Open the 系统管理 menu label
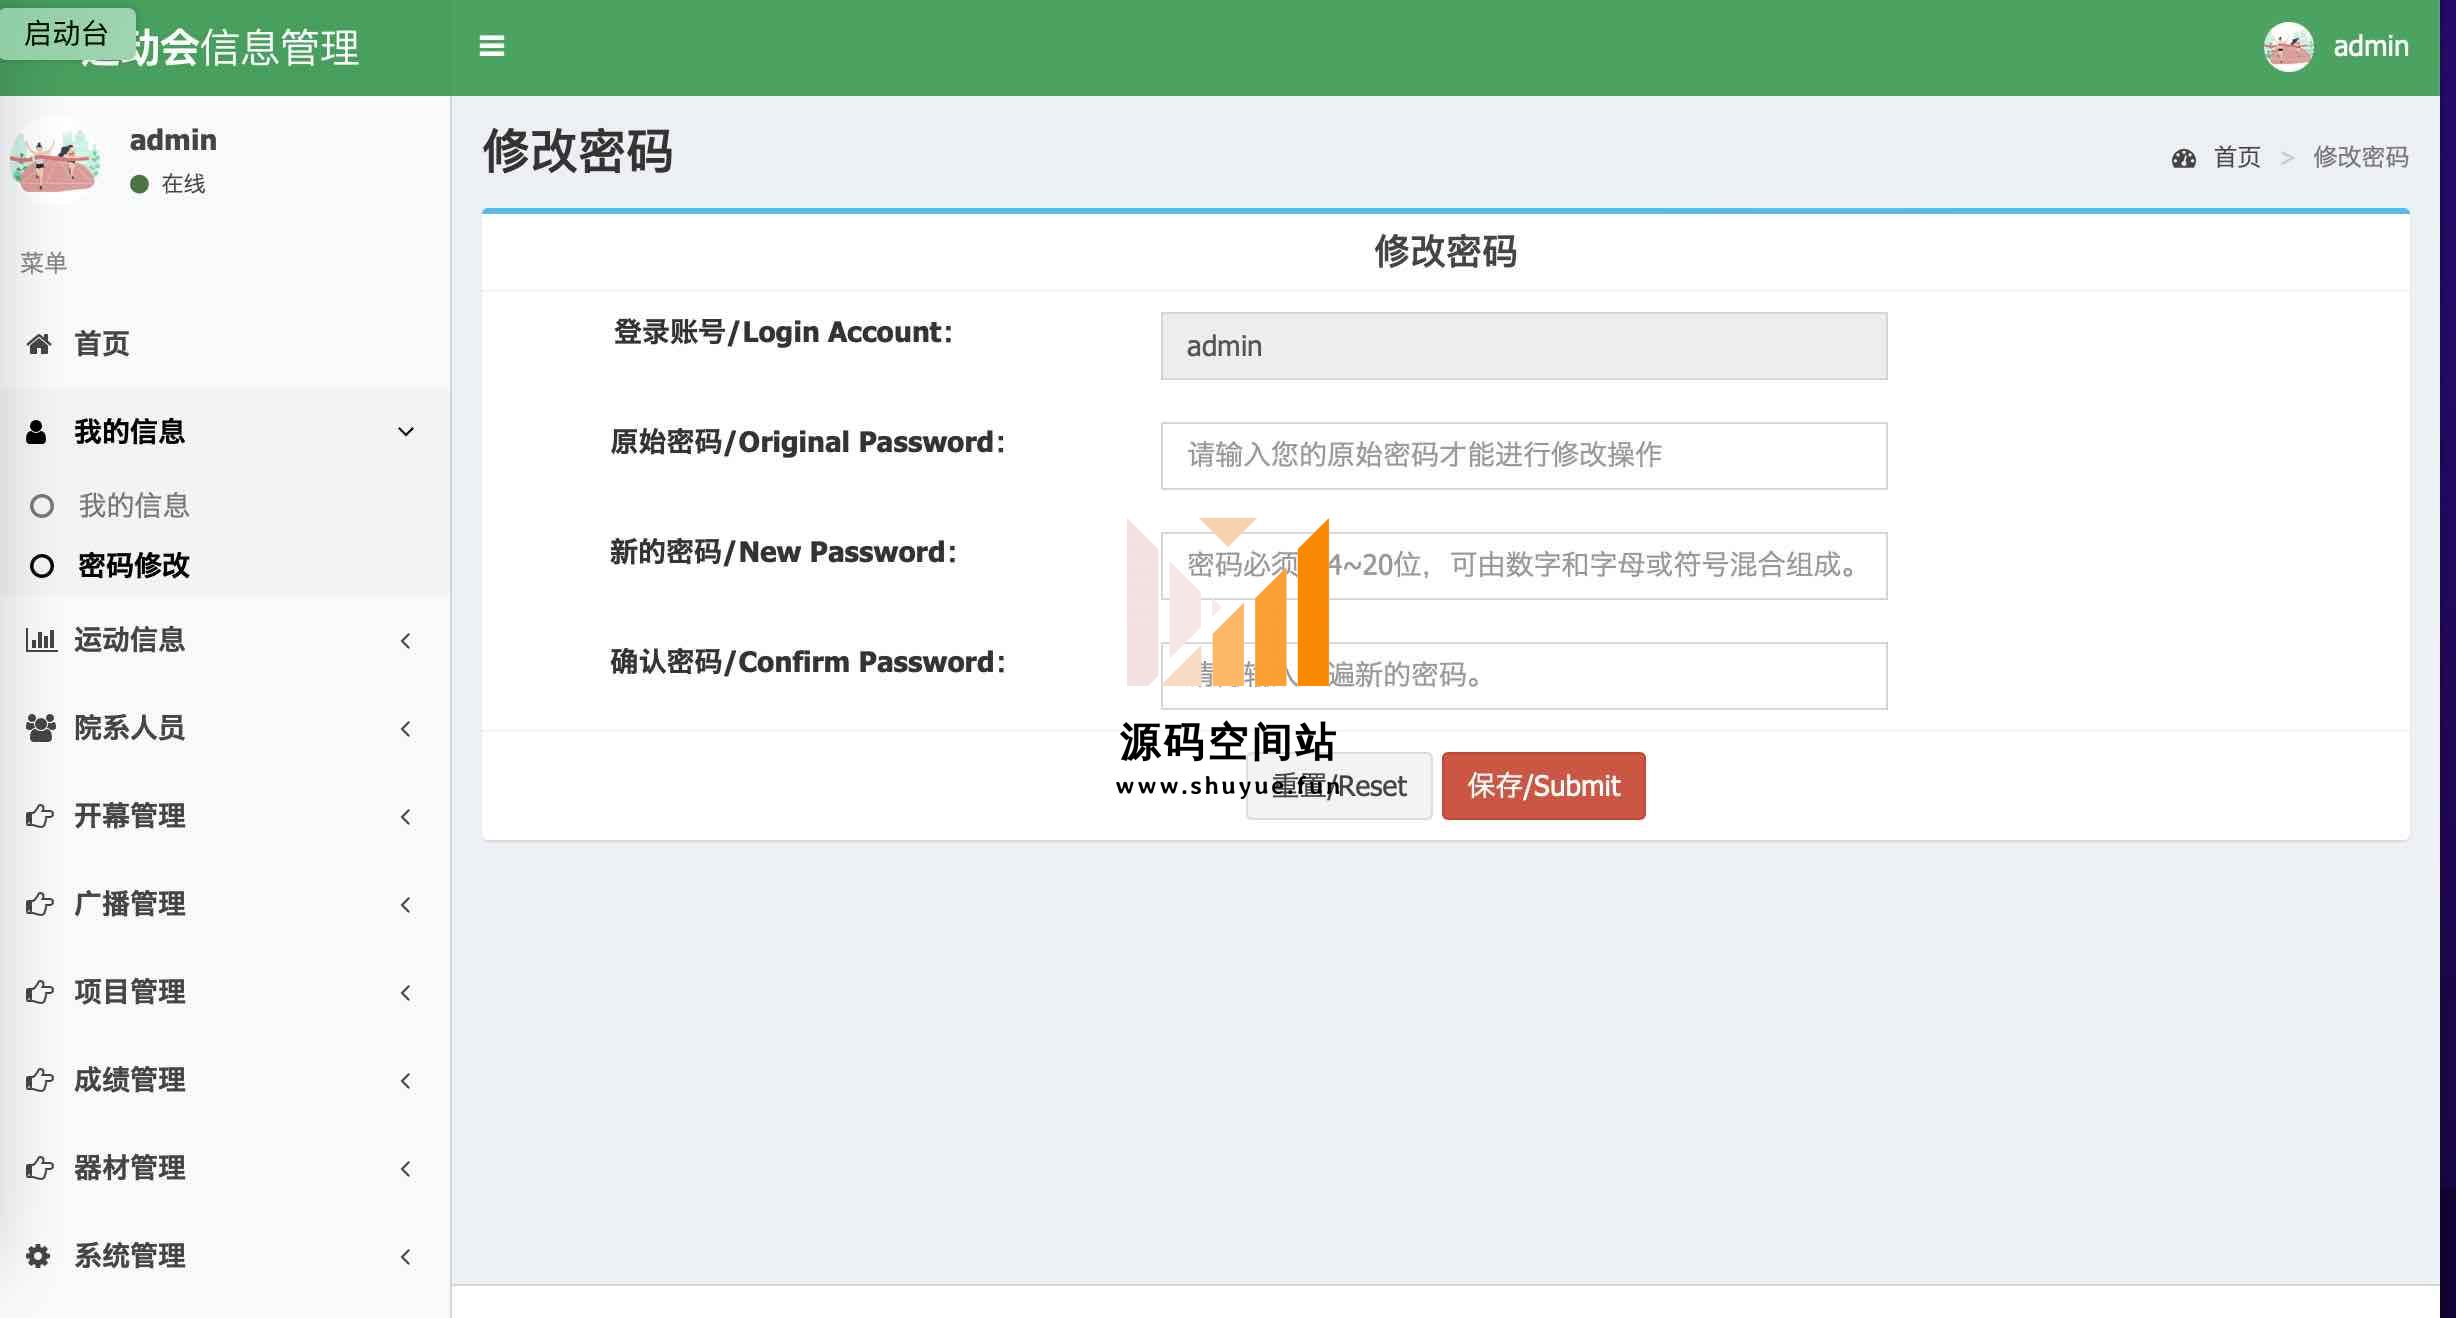 click(130, 1256)
